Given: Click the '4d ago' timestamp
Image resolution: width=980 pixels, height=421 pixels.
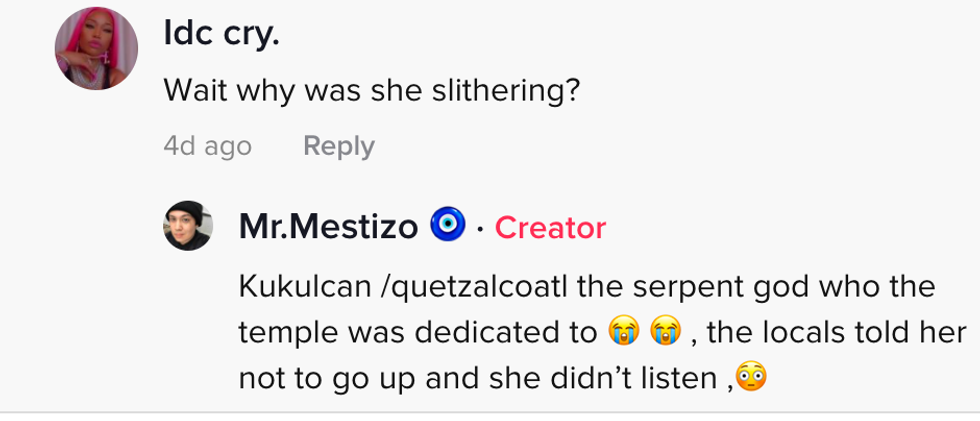Looking at the screenshot, I should 207,146.
